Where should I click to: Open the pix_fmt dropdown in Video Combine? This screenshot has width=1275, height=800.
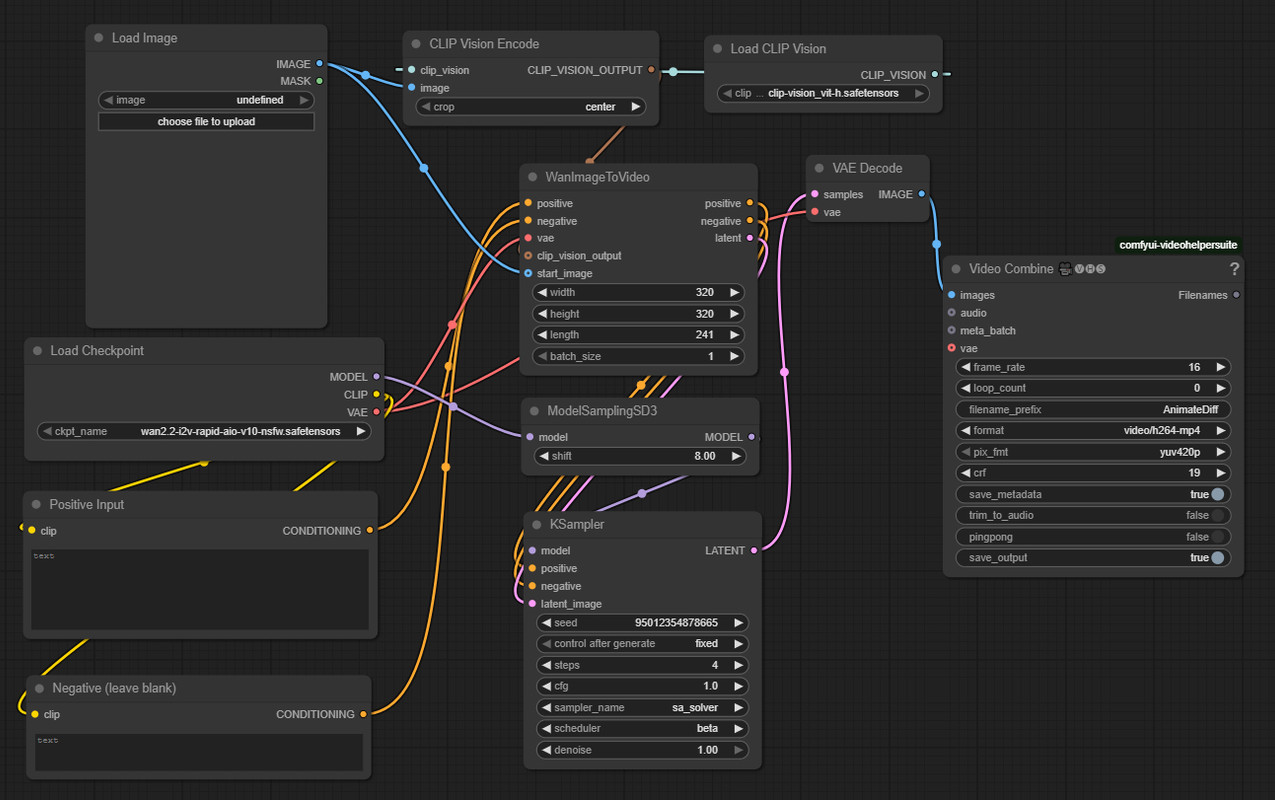[x=1093, y=452]
